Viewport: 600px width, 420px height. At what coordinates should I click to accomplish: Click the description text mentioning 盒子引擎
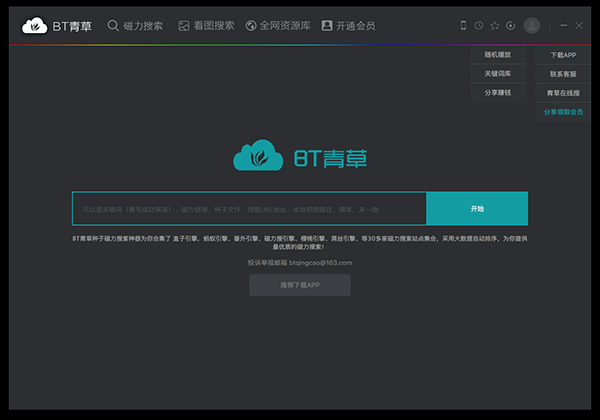point(300,243)
